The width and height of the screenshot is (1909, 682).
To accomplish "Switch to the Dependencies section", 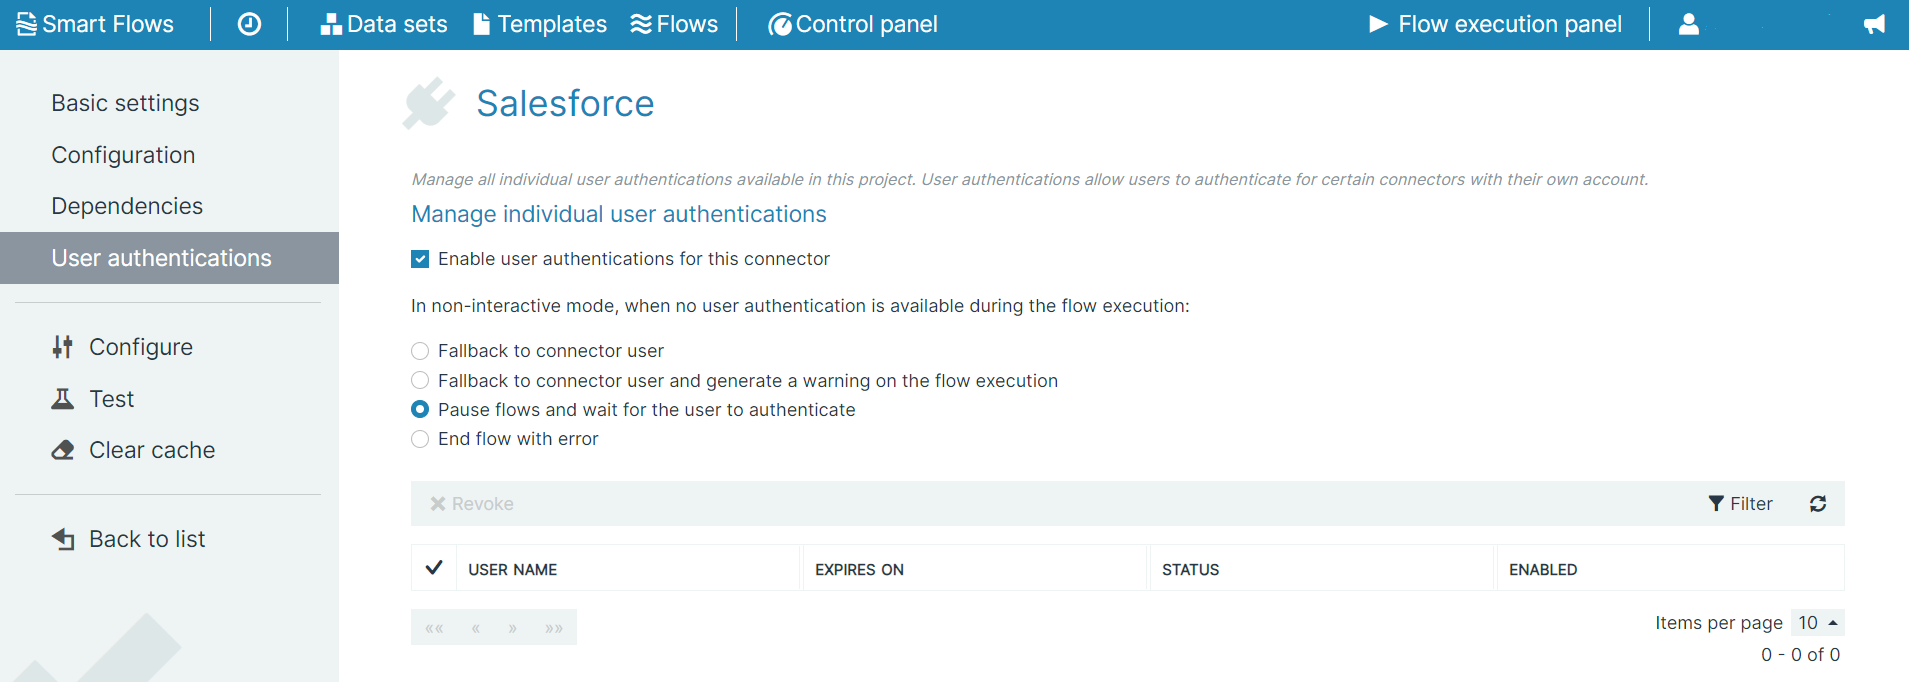I will [x=127, y=206].
